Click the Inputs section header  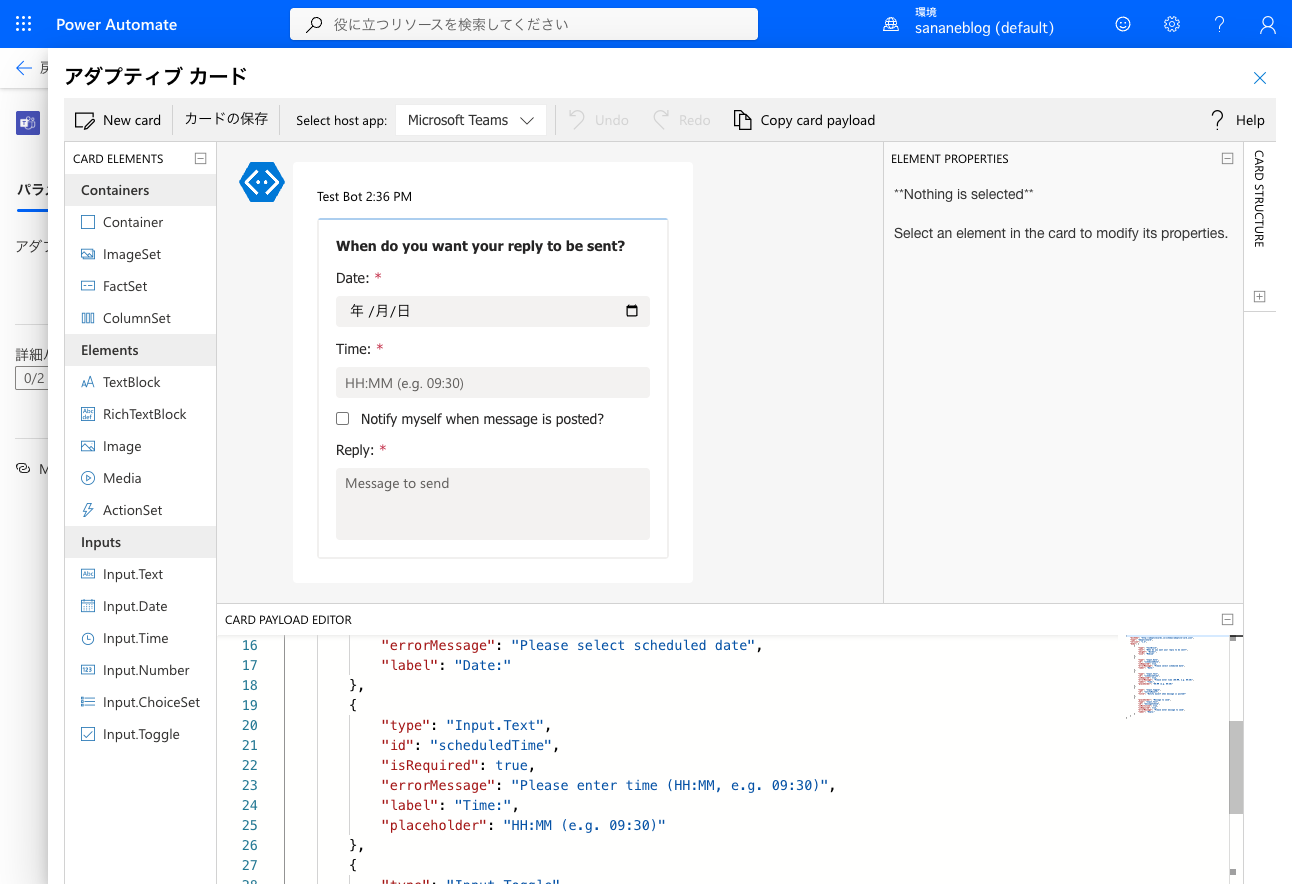click(x=140, y=542)
